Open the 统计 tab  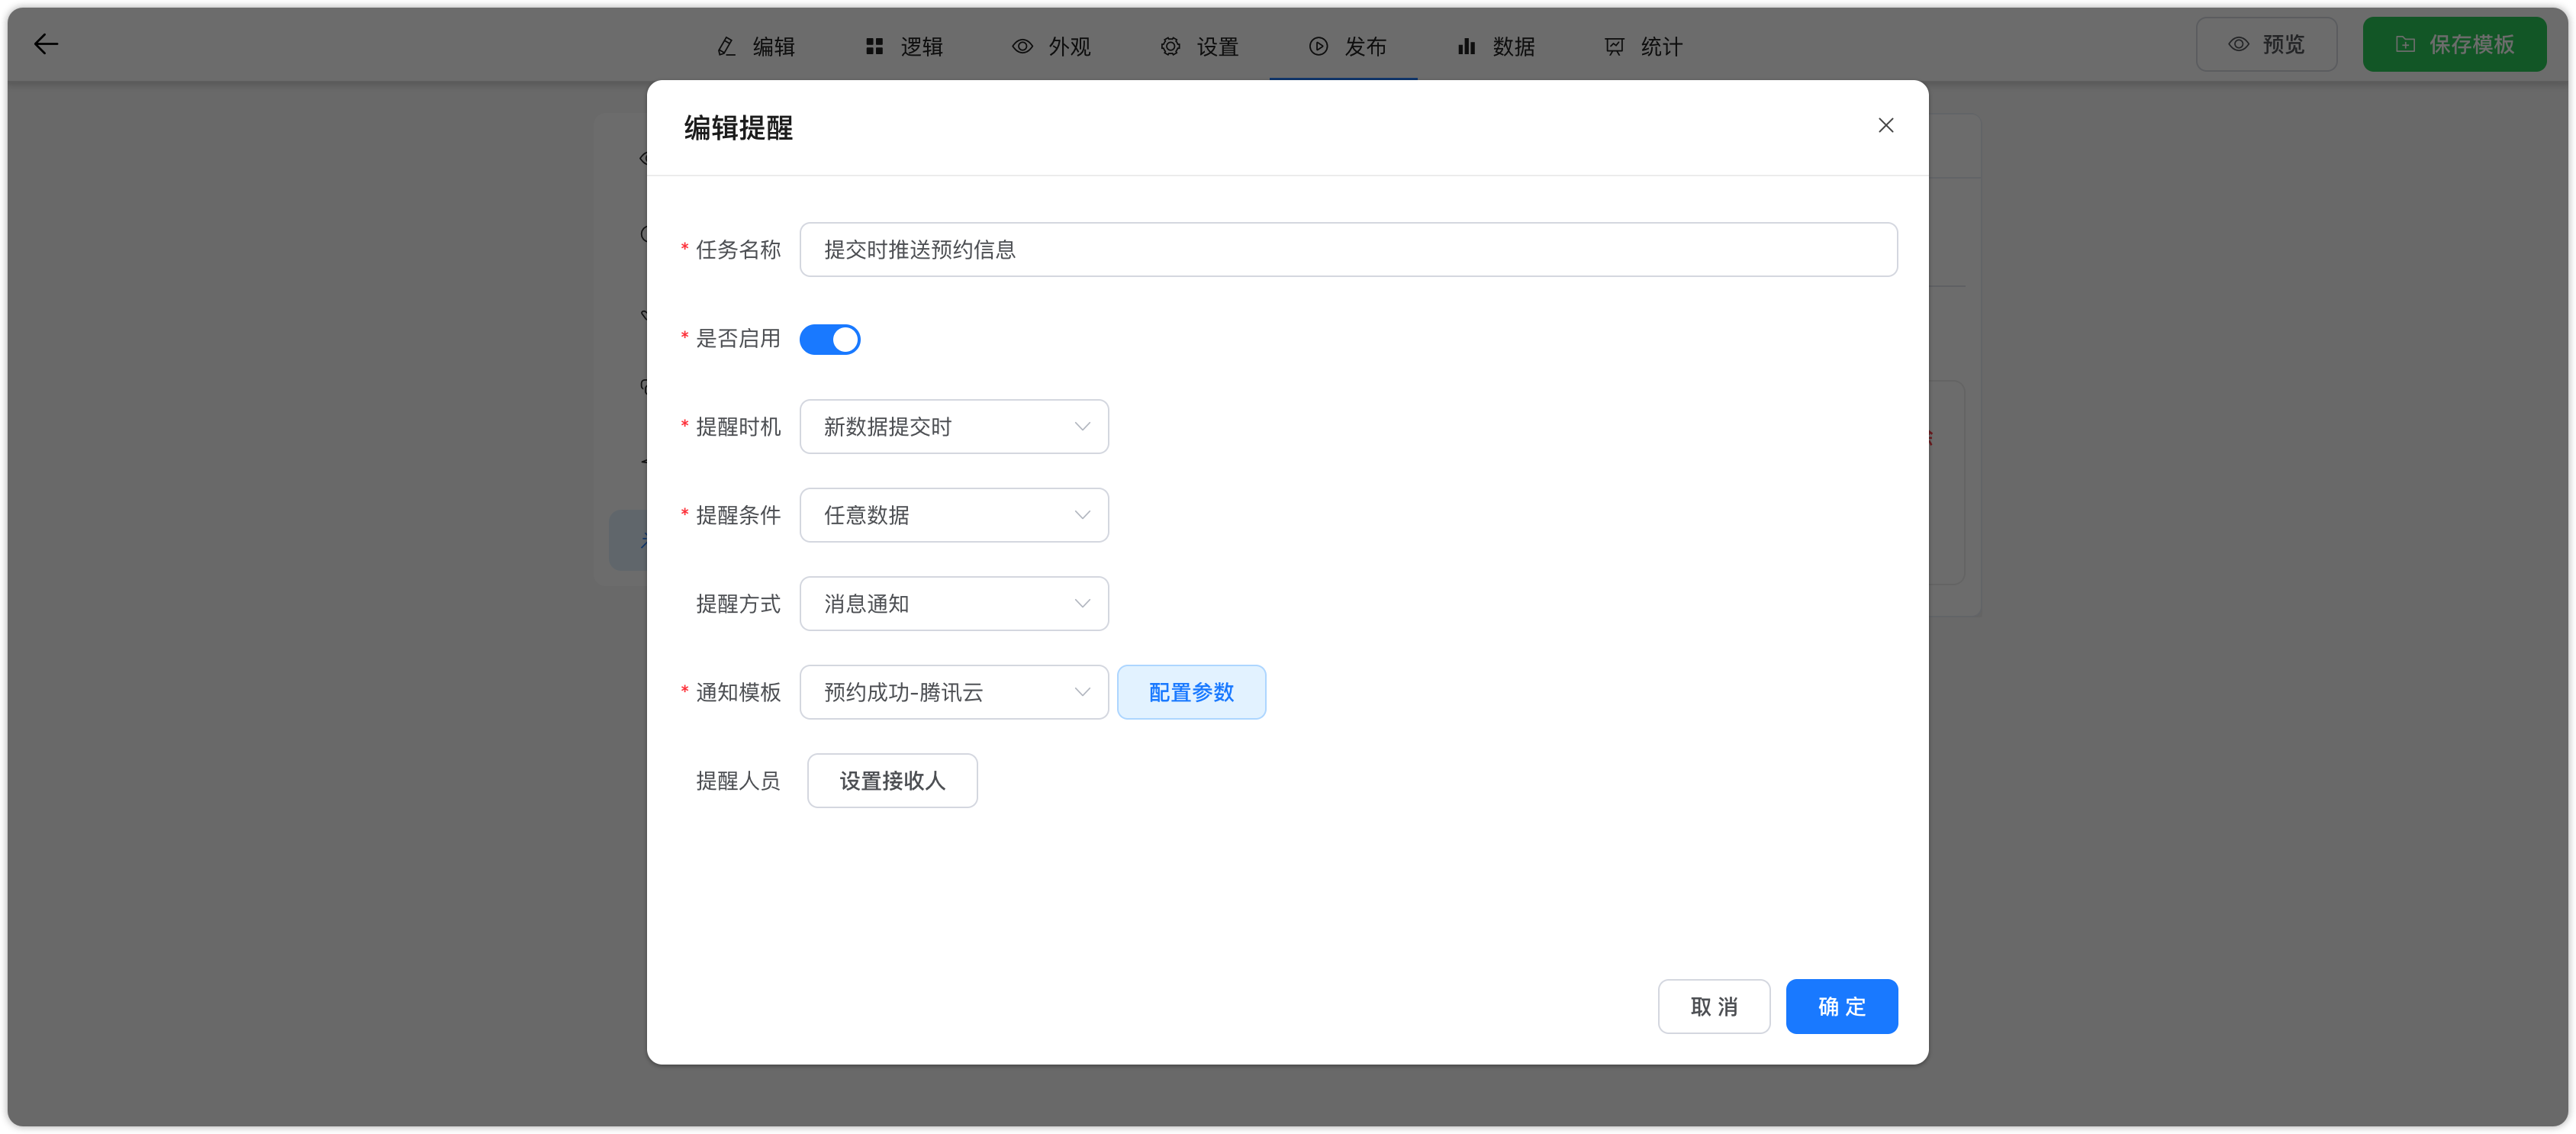[1643, 46]
